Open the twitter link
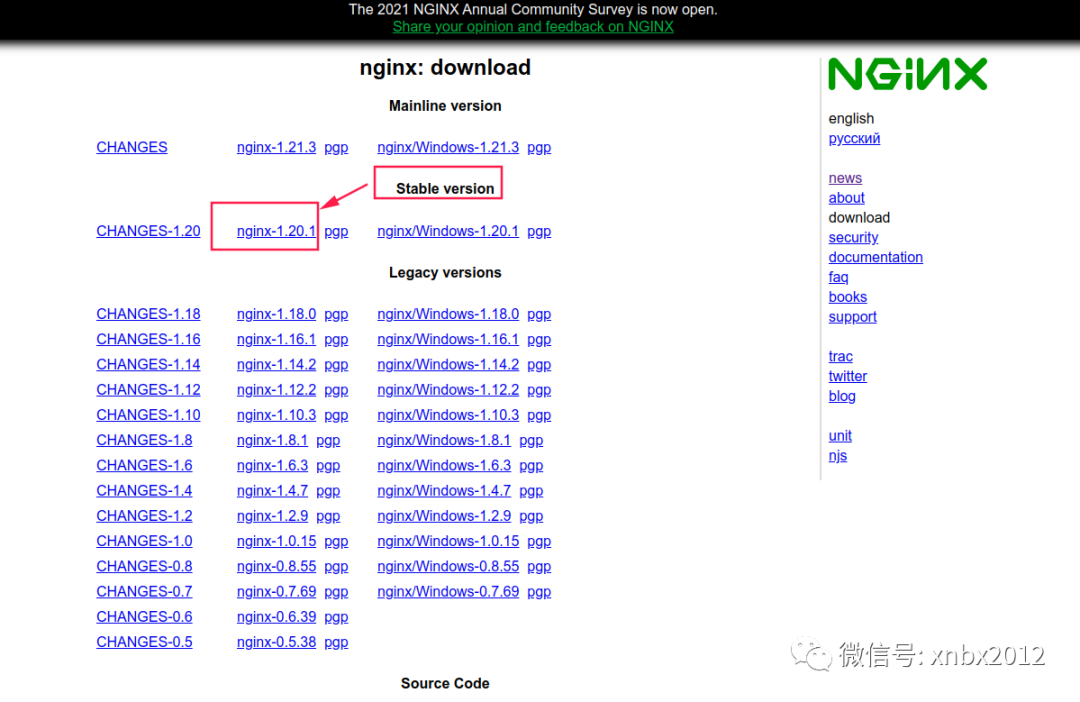 click(848, 376)
